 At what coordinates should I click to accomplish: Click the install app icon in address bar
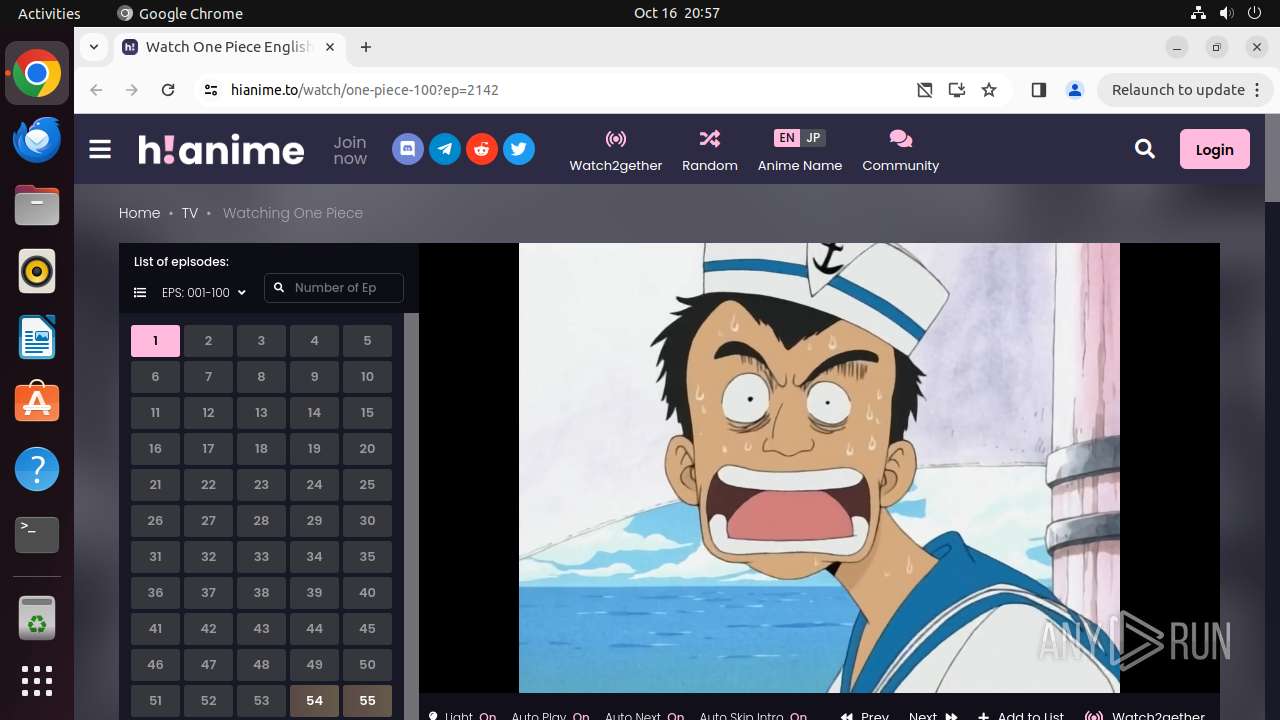(x=957, y=90)
